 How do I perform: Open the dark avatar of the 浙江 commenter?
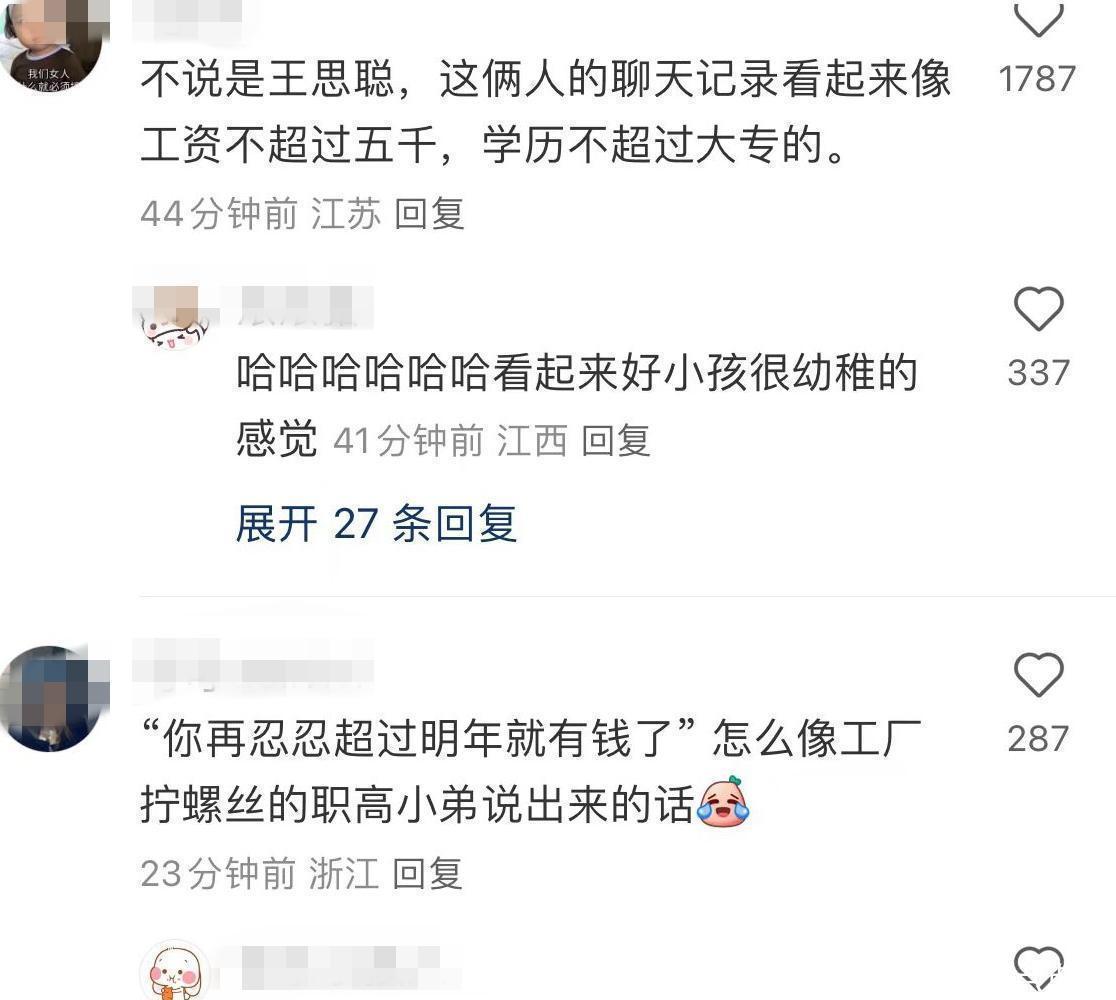50,698
